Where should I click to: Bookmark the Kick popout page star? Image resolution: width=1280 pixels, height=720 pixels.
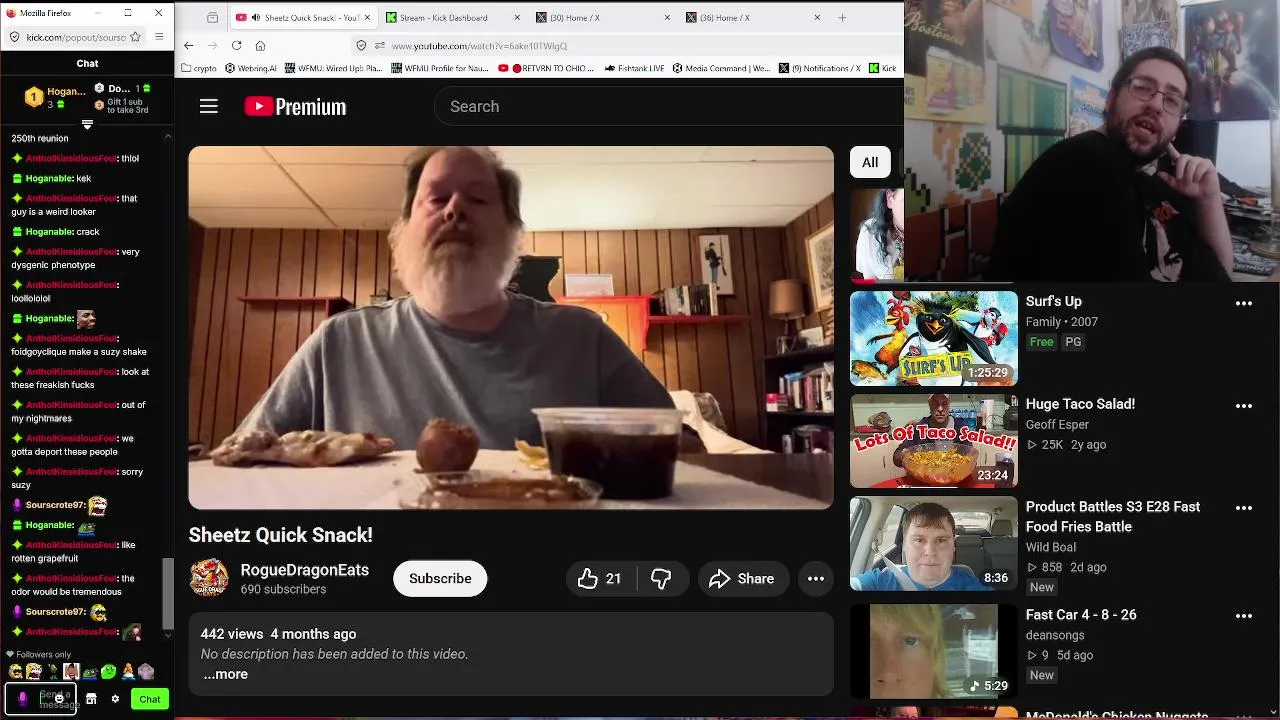coord(134,37)
